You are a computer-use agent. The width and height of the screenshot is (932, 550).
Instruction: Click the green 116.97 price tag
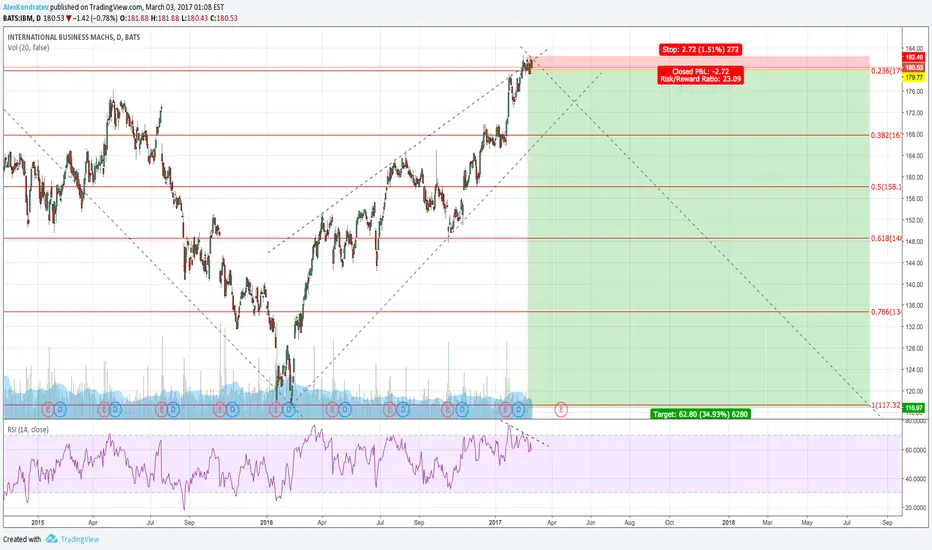coord(914,408)
